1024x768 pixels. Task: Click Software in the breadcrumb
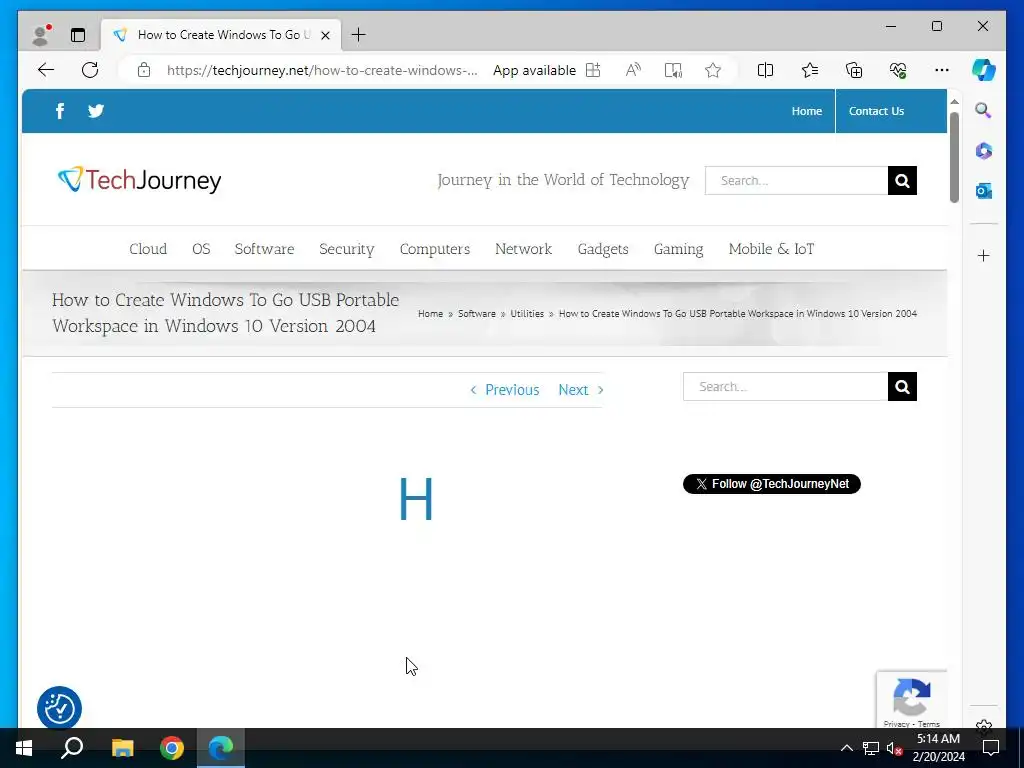click(x=477, y=313)
